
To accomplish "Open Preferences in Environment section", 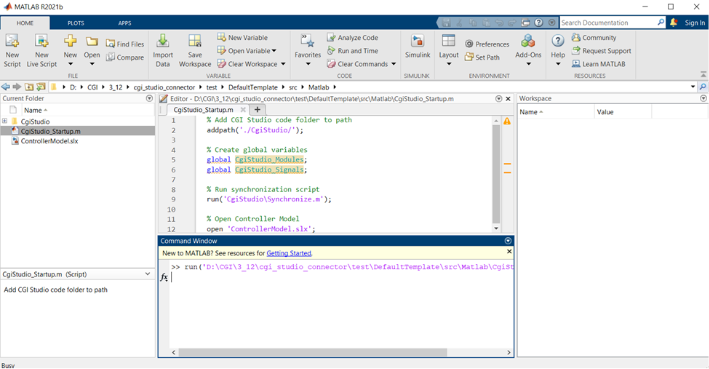I will (x=487, y=44).
